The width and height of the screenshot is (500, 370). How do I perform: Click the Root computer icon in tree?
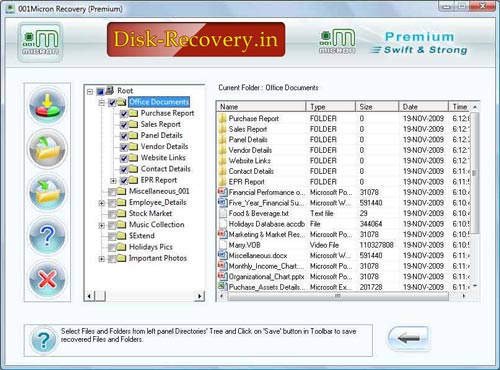[109, 91]
